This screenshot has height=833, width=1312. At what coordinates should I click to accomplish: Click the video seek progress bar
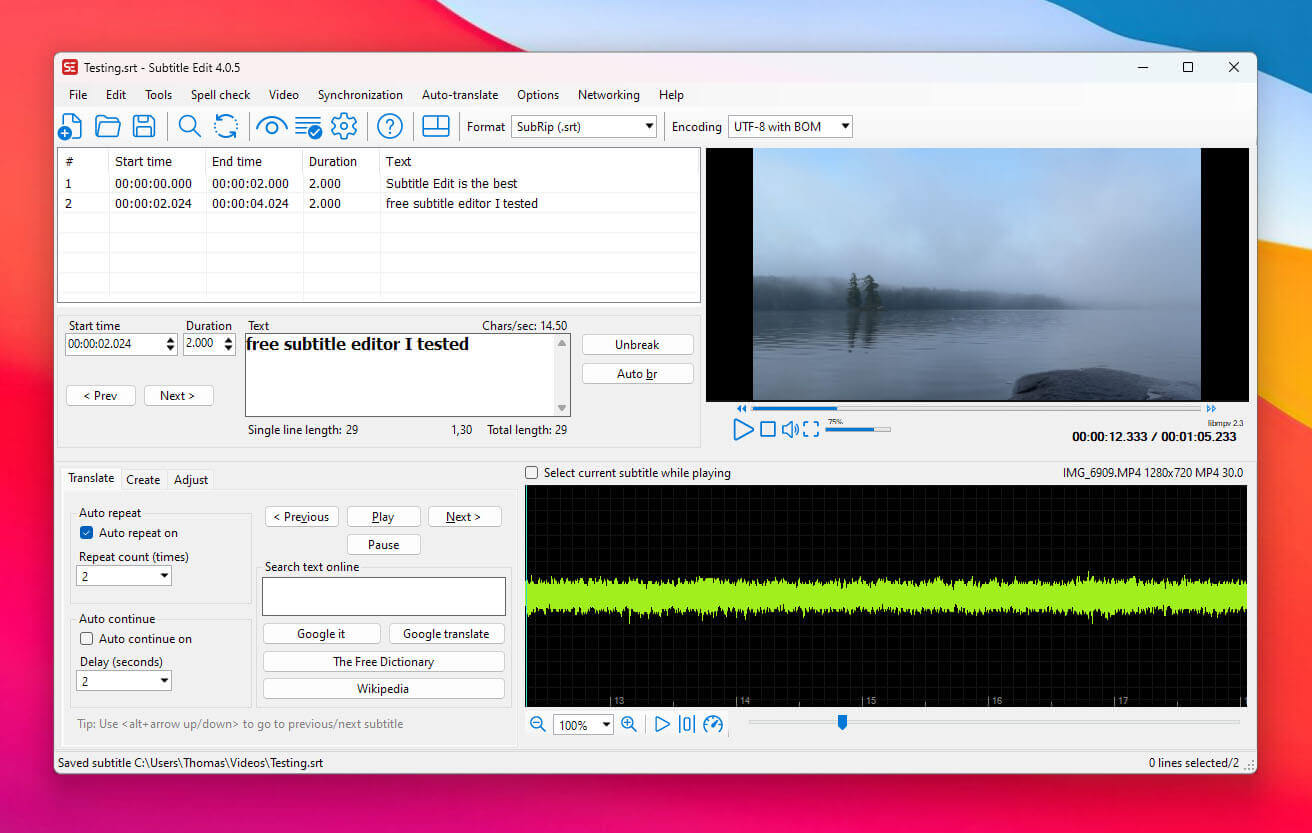[x=976, y=408]
